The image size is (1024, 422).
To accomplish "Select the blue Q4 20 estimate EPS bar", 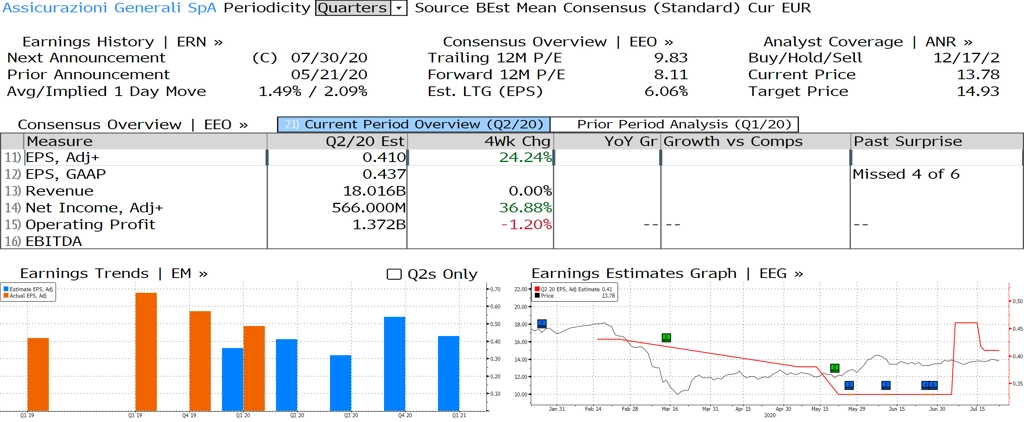I will tap(394, 364).
